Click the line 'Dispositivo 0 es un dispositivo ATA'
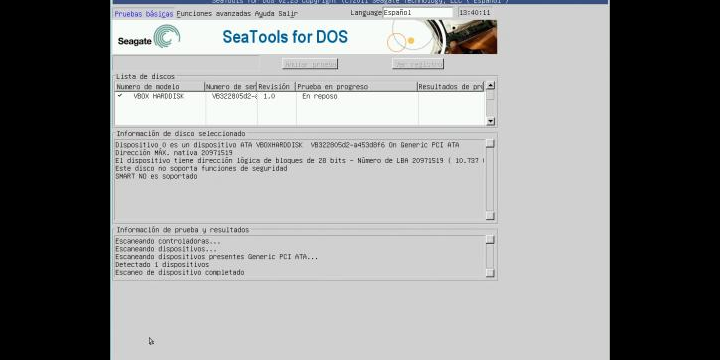This screenshot has width=720, height=360. point(287,145)
